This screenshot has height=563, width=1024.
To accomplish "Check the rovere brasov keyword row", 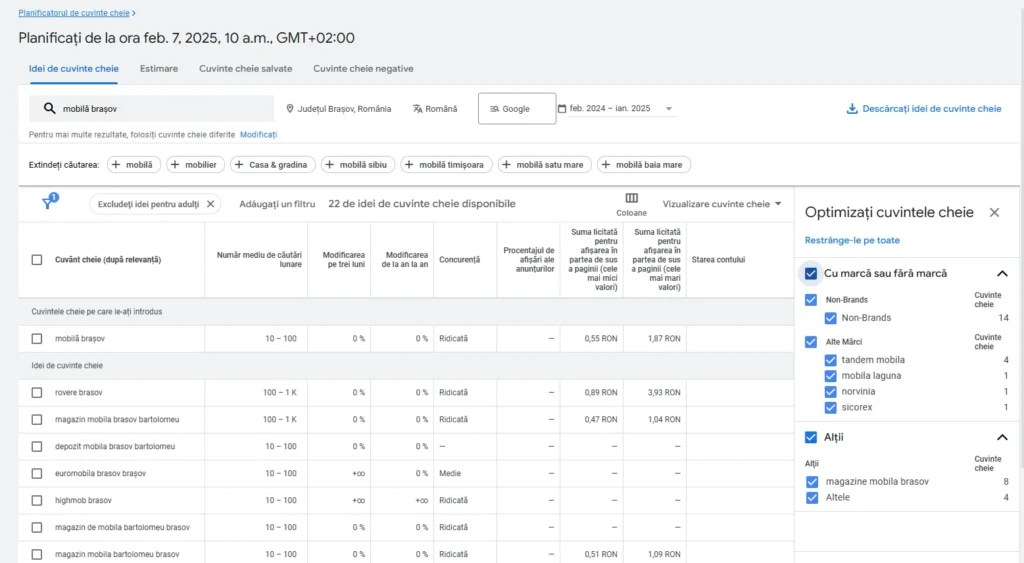I will coord(37,393).
